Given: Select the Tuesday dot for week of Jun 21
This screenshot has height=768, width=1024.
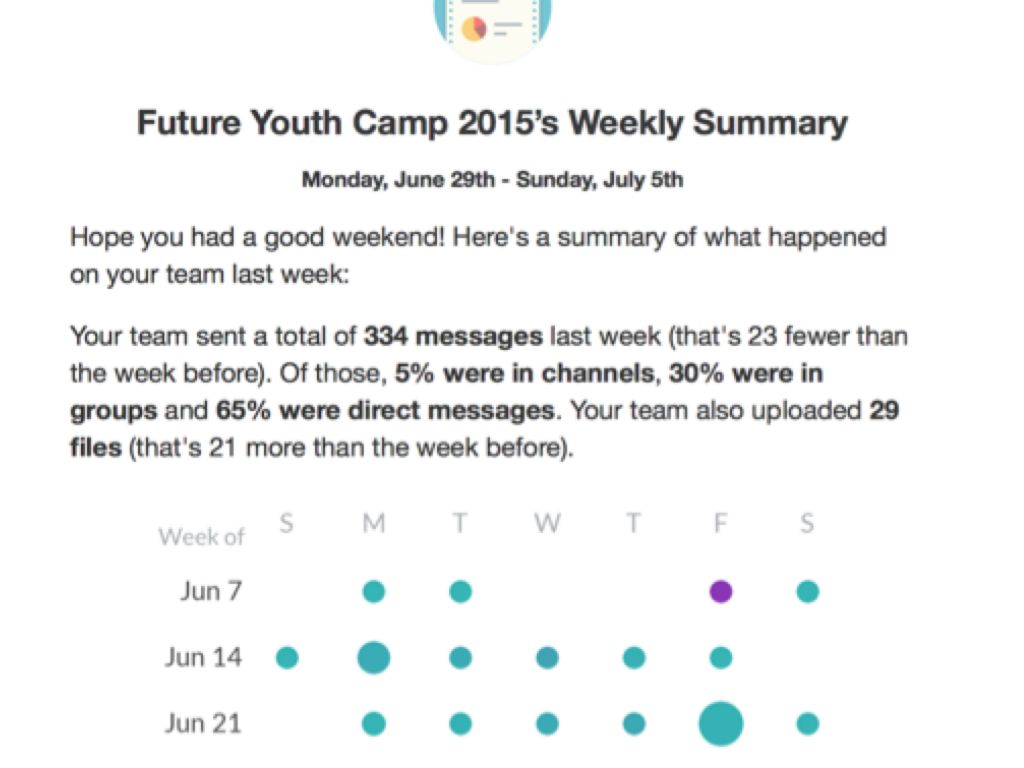Looking at the screenshot, I should click(460, 724).
